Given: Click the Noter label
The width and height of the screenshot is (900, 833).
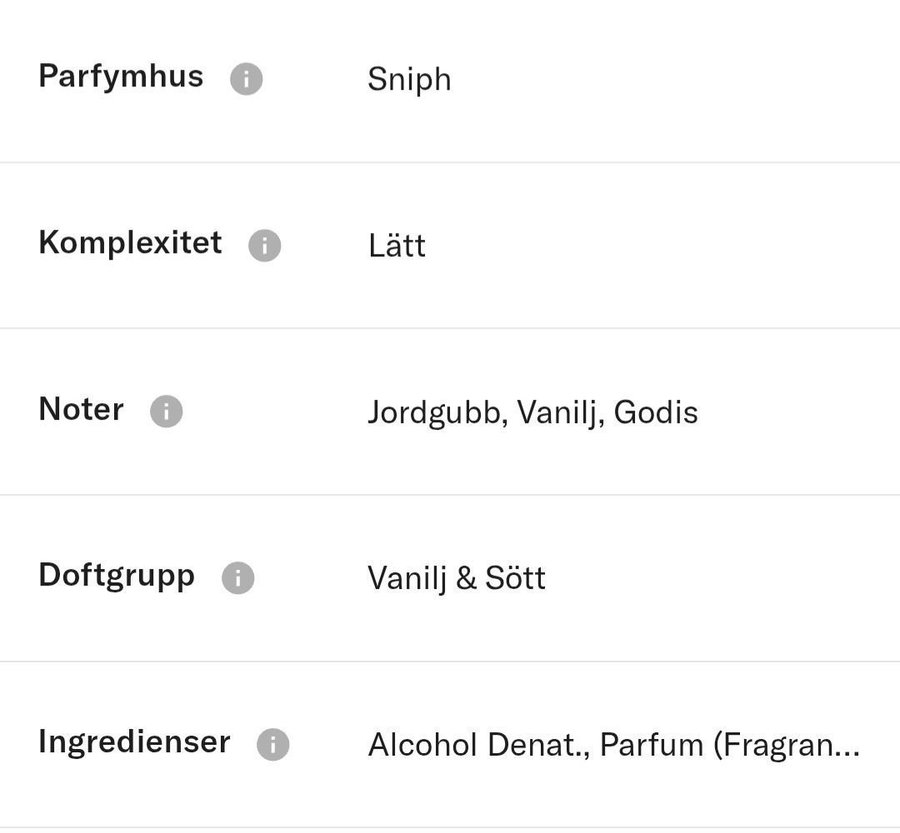Looking at the screenshot, I should 81,409.
